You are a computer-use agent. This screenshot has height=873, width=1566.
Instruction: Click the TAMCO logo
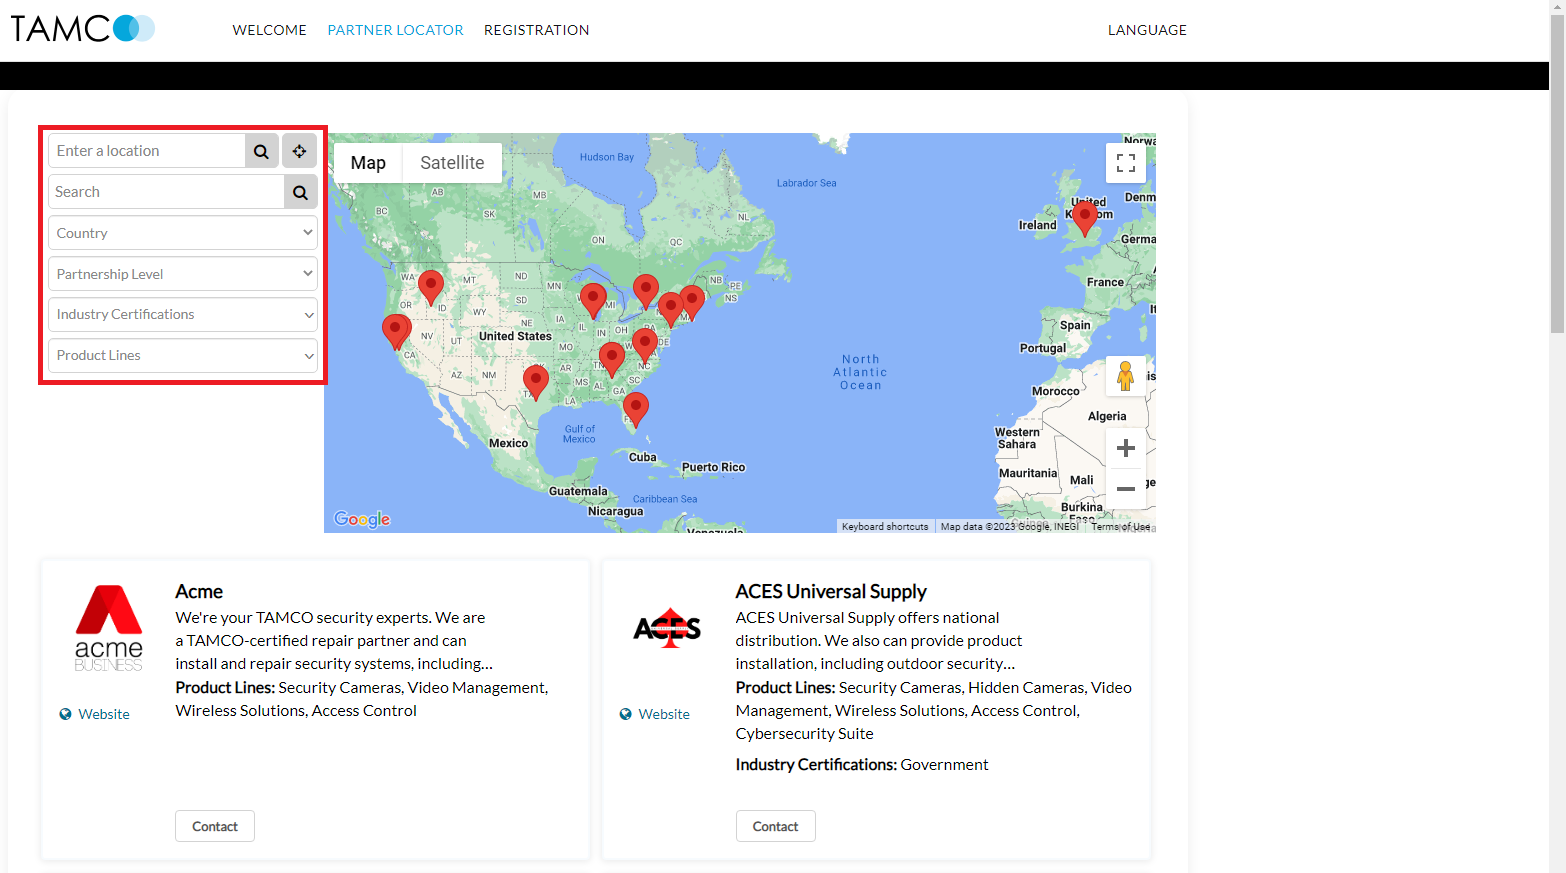[82, 28]
